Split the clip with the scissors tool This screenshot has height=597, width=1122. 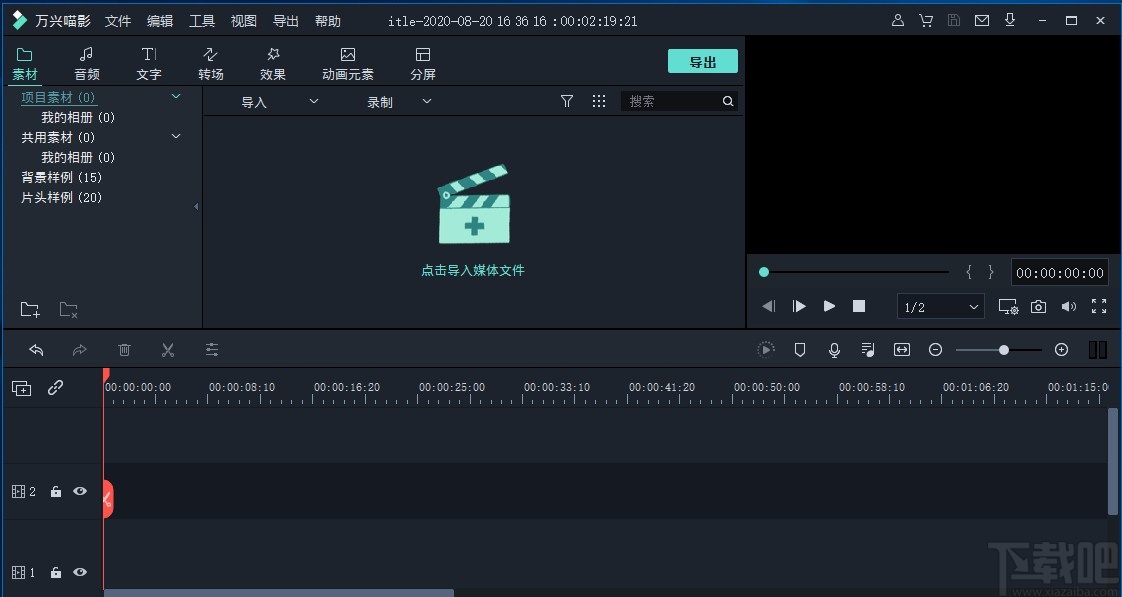point(167,350)
